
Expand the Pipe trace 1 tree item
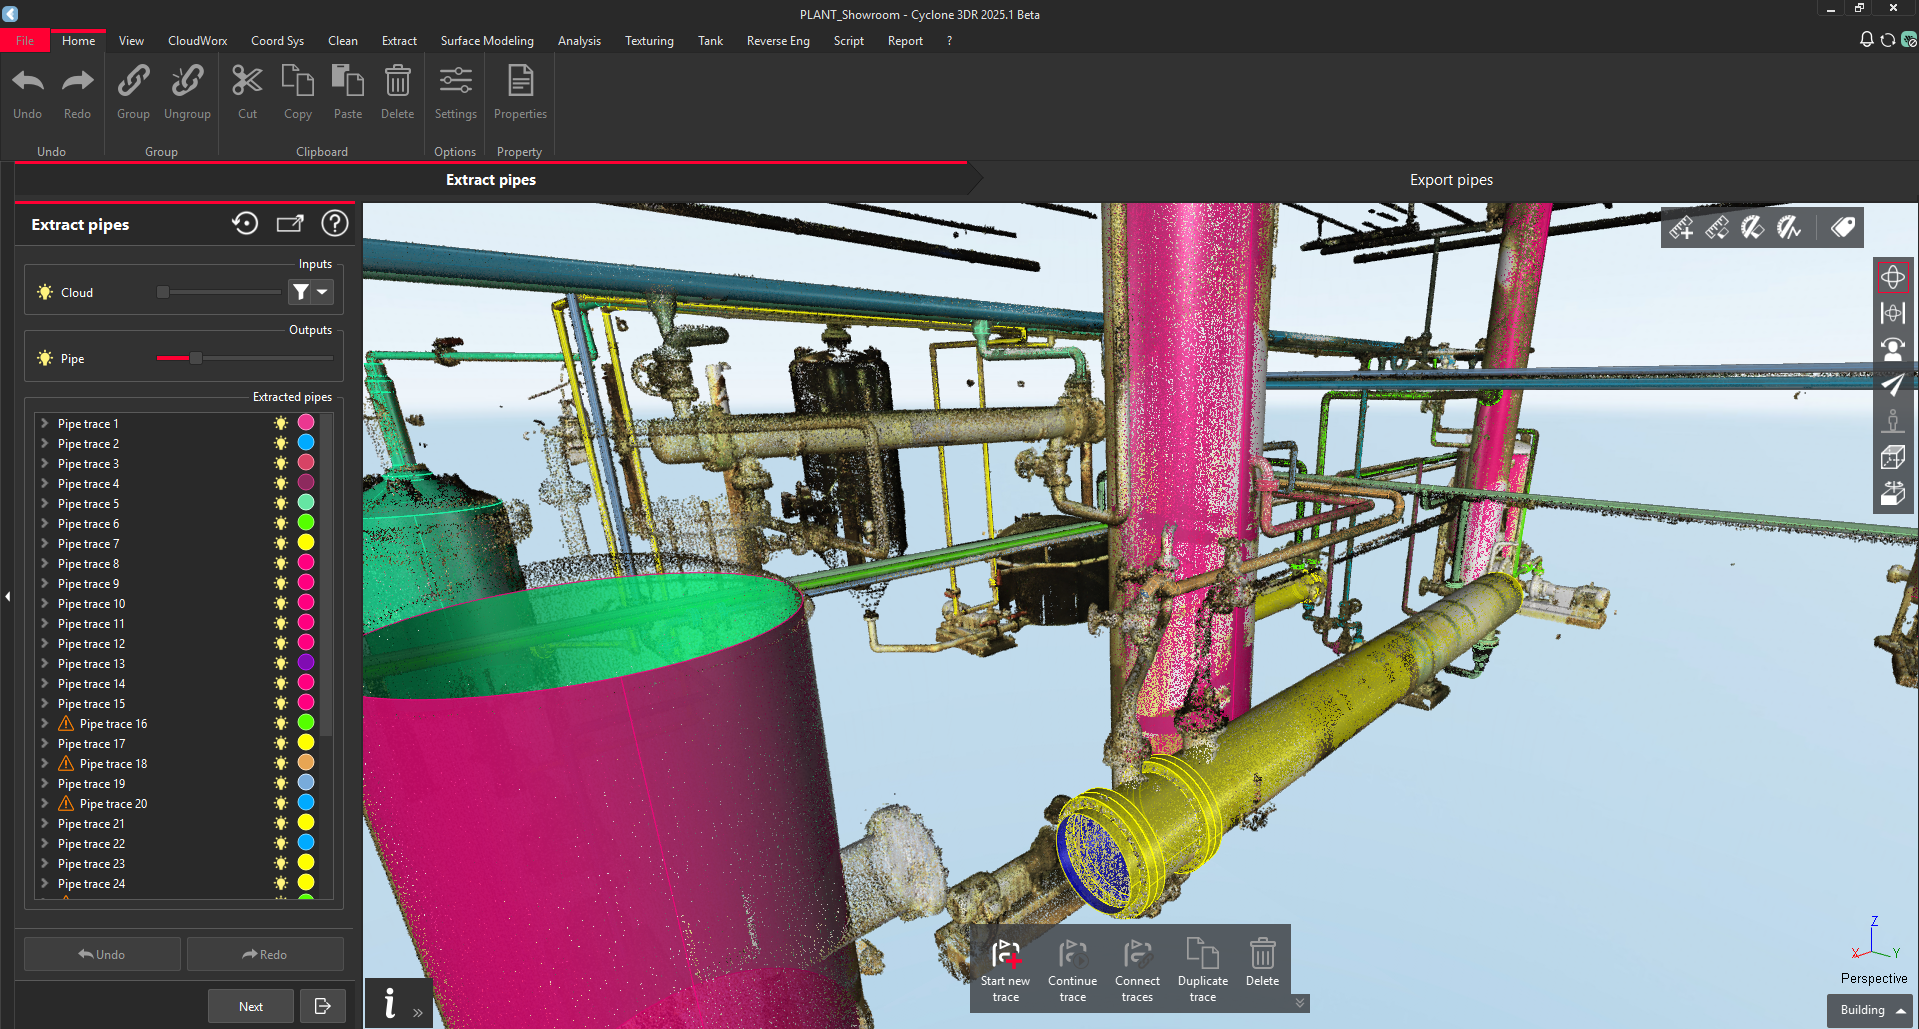click(x=45, y=423)
